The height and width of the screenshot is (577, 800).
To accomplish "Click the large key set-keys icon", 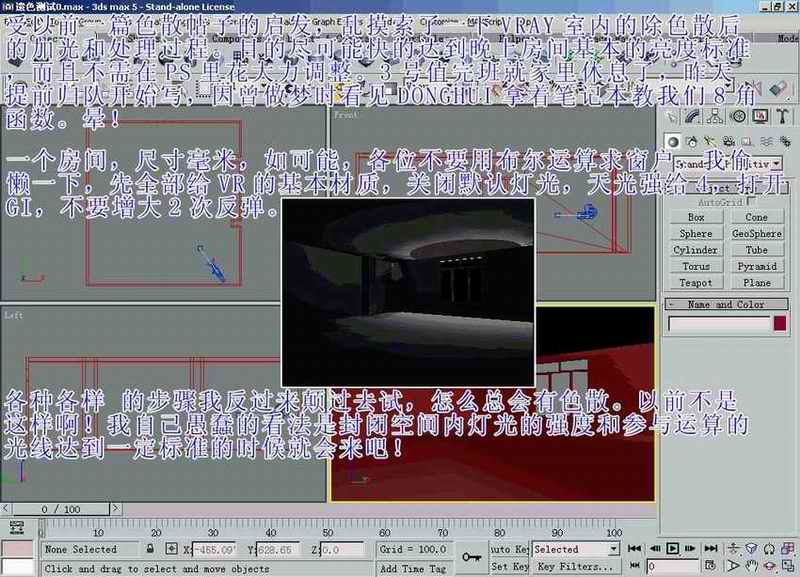I will [x=471, y=557].
